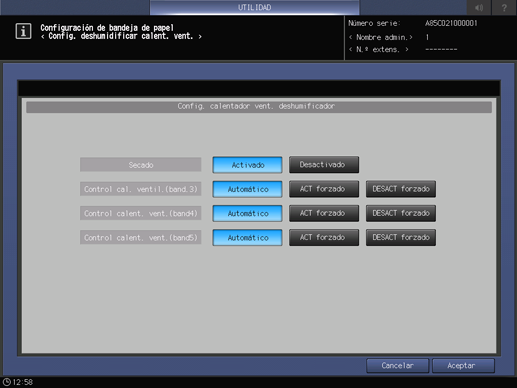Set Secado to Desactivado
The height and width of the screenshot is (388, 517).
[x=324, y=165]
